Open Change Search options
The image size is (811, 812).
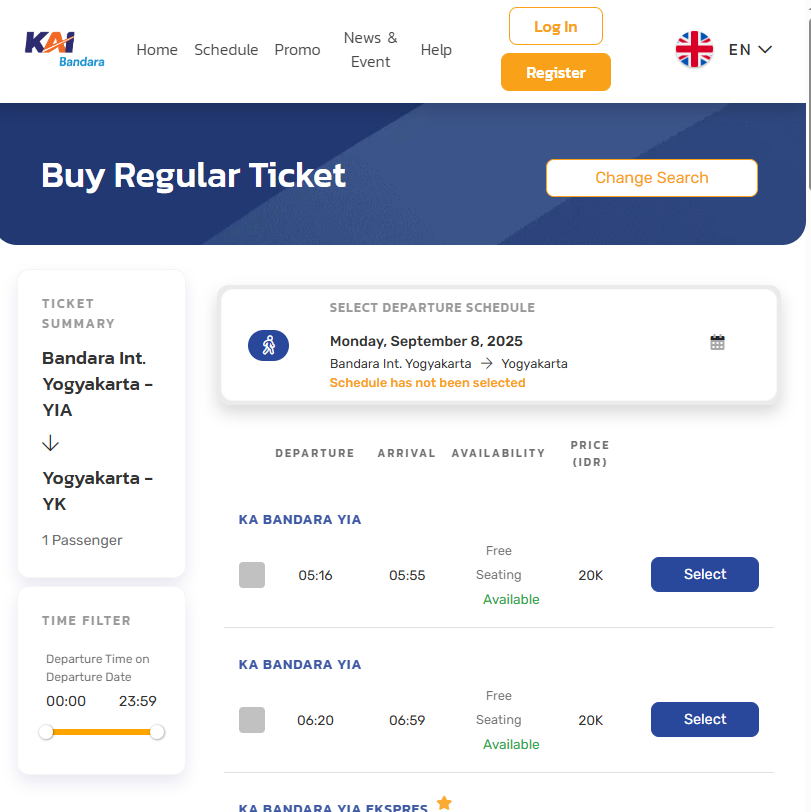[651, 178]
